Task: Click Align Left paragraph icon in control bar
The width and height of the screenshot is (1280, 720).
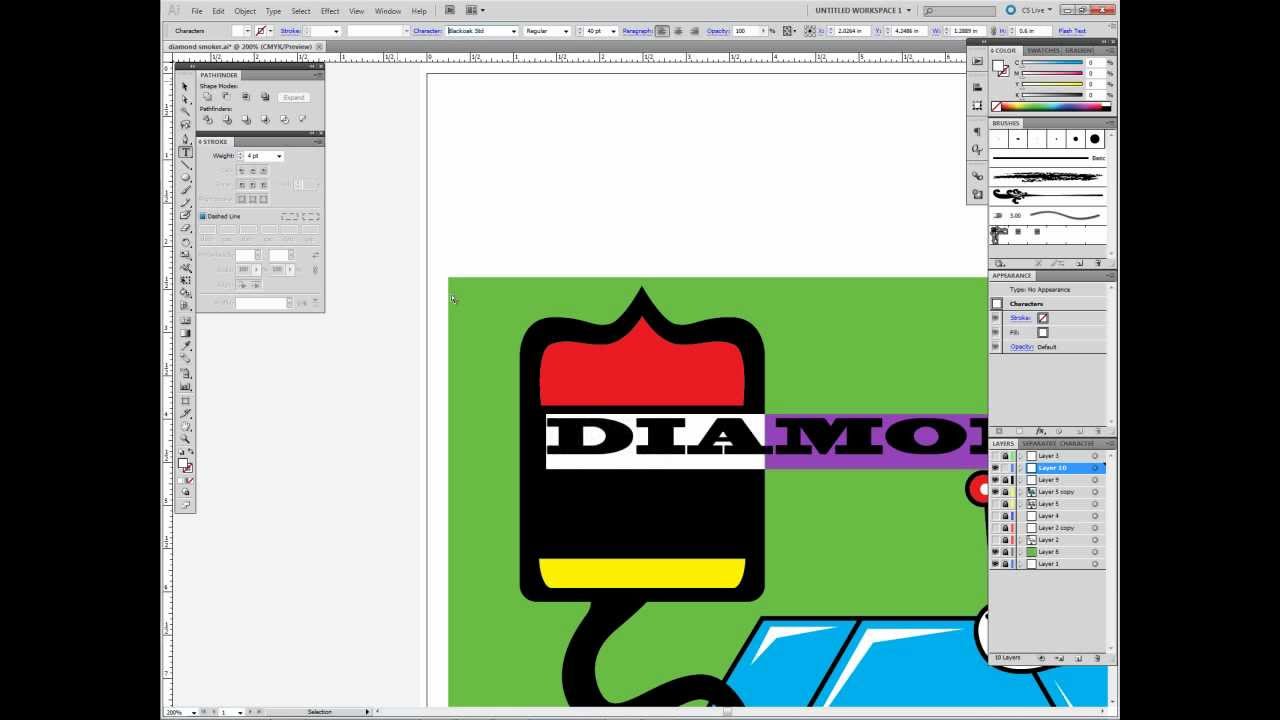Action: (662, 31)
